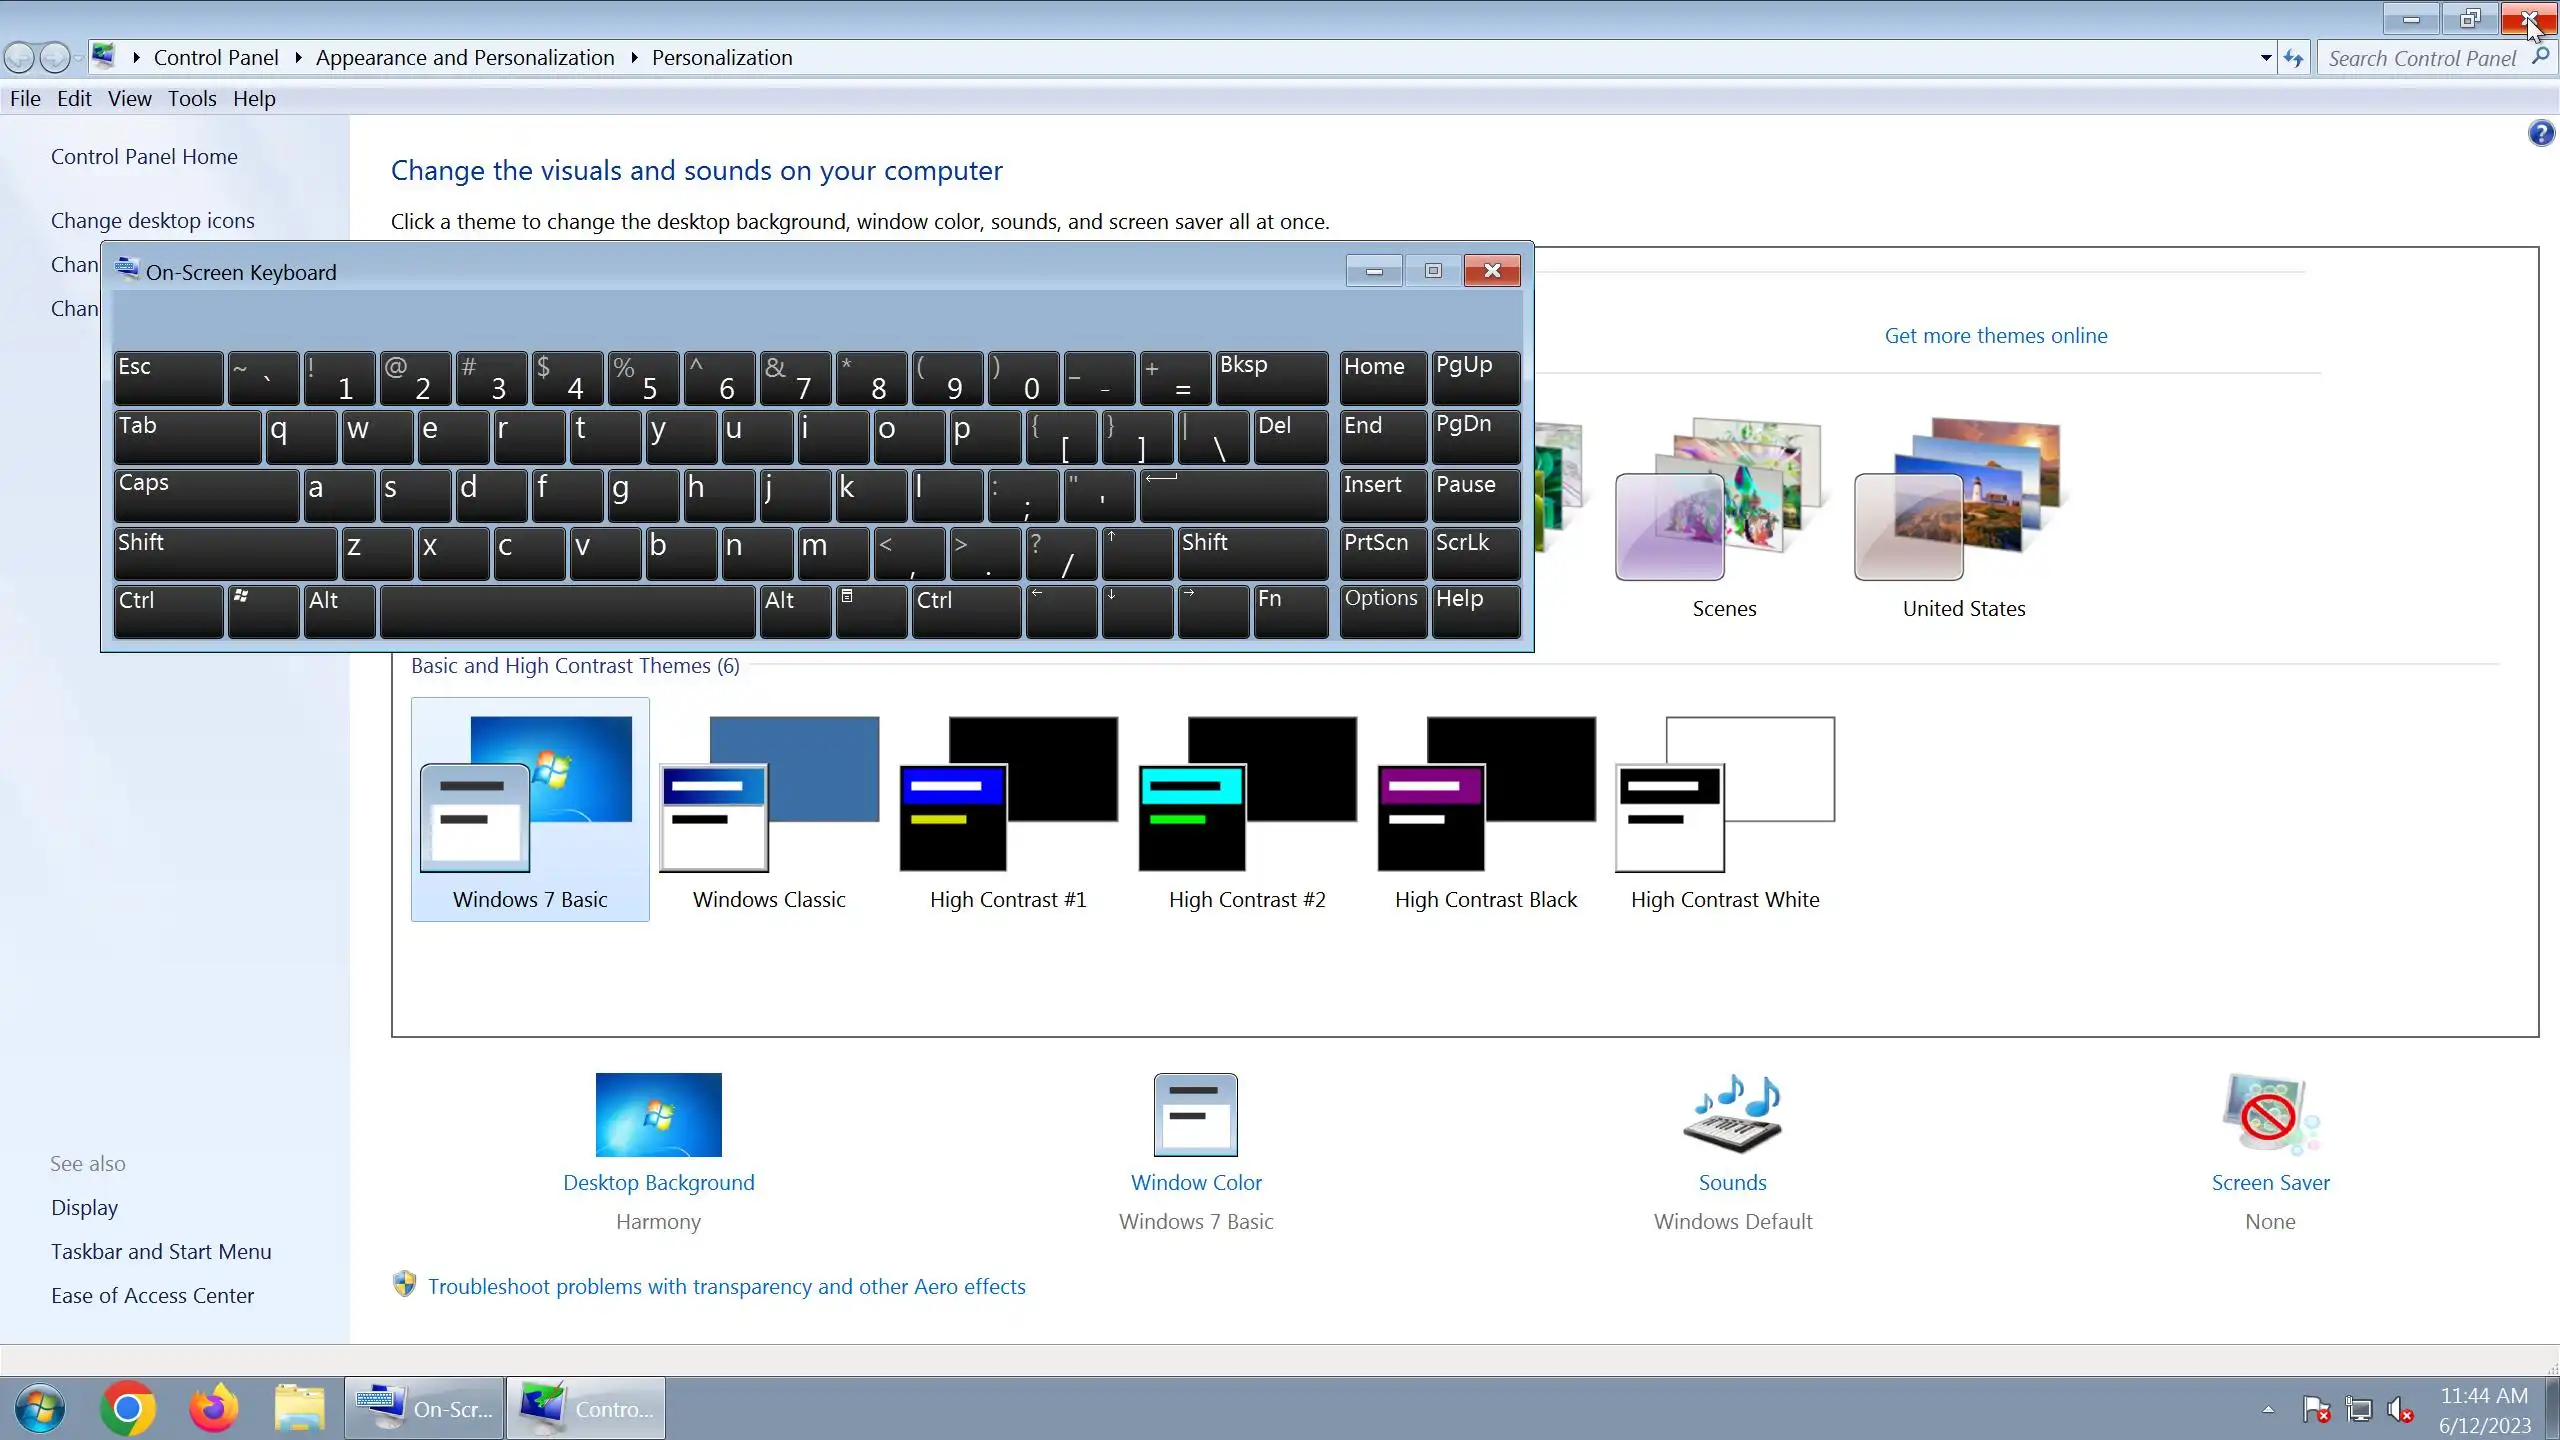This screenshot has width=2560, height=1440.
Task: Open the Screen Saver icon
Action: click(2269, 1115)
